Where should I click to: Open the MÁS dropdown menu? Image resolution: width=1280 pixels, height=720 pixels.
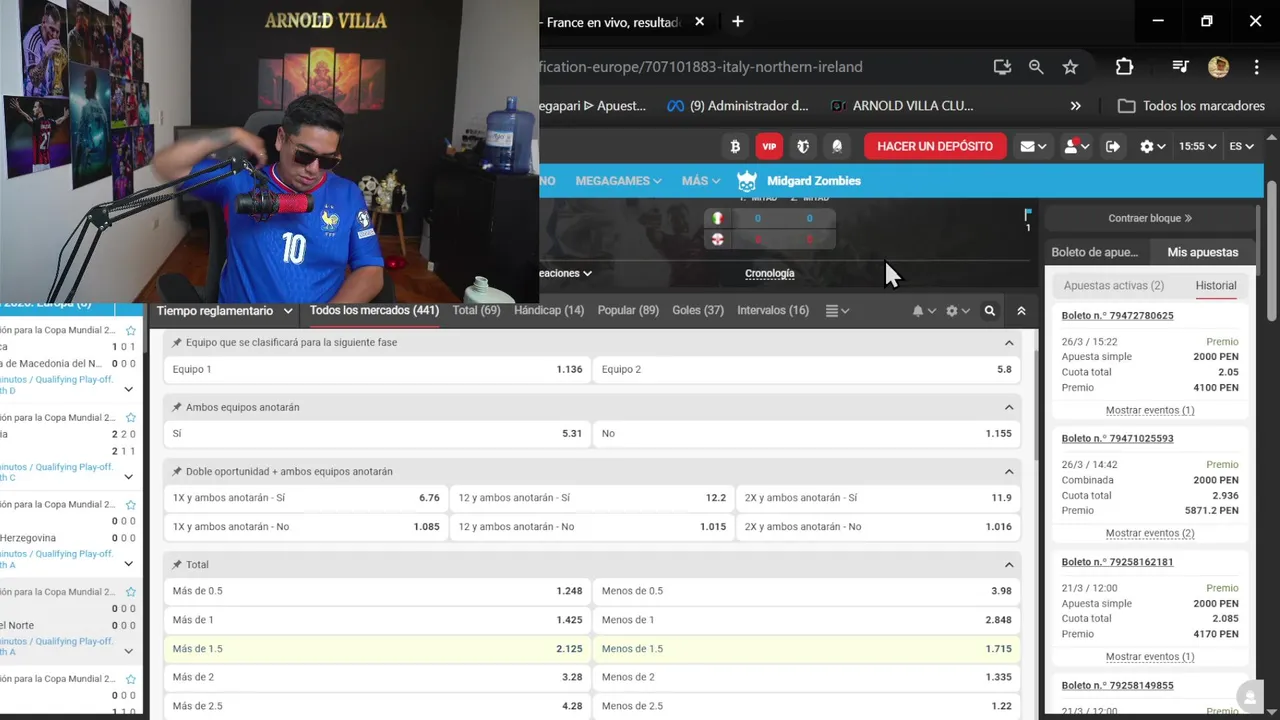701,181
